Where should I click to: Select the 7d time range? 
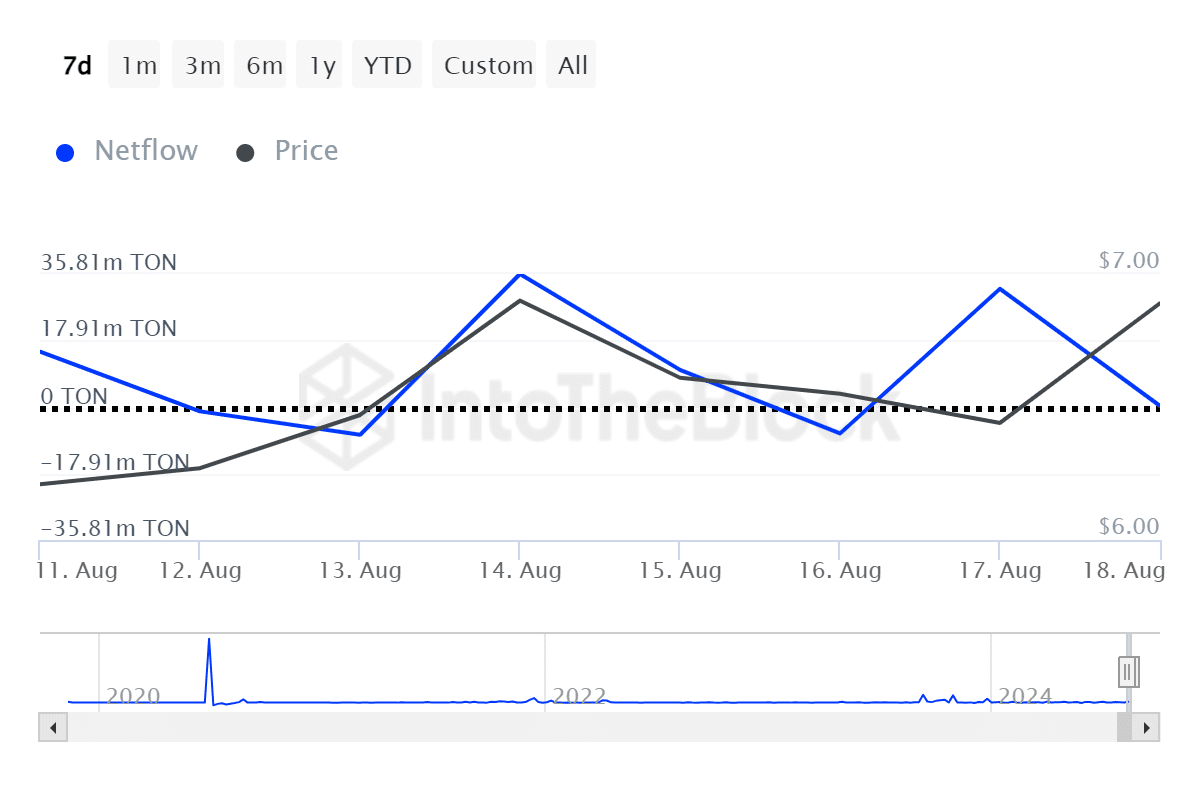pyautogui.click(x=77, y=66)
